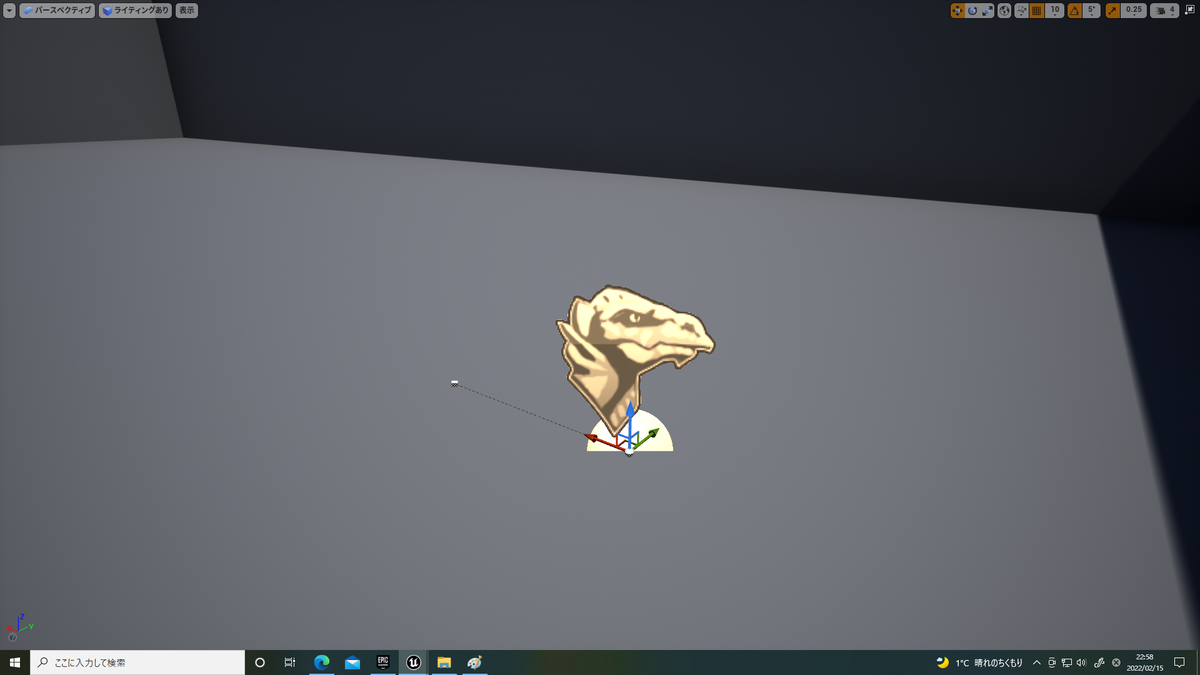Select the Rotate tool
This screenshot has width=1200, height=675.
(973, 9)
